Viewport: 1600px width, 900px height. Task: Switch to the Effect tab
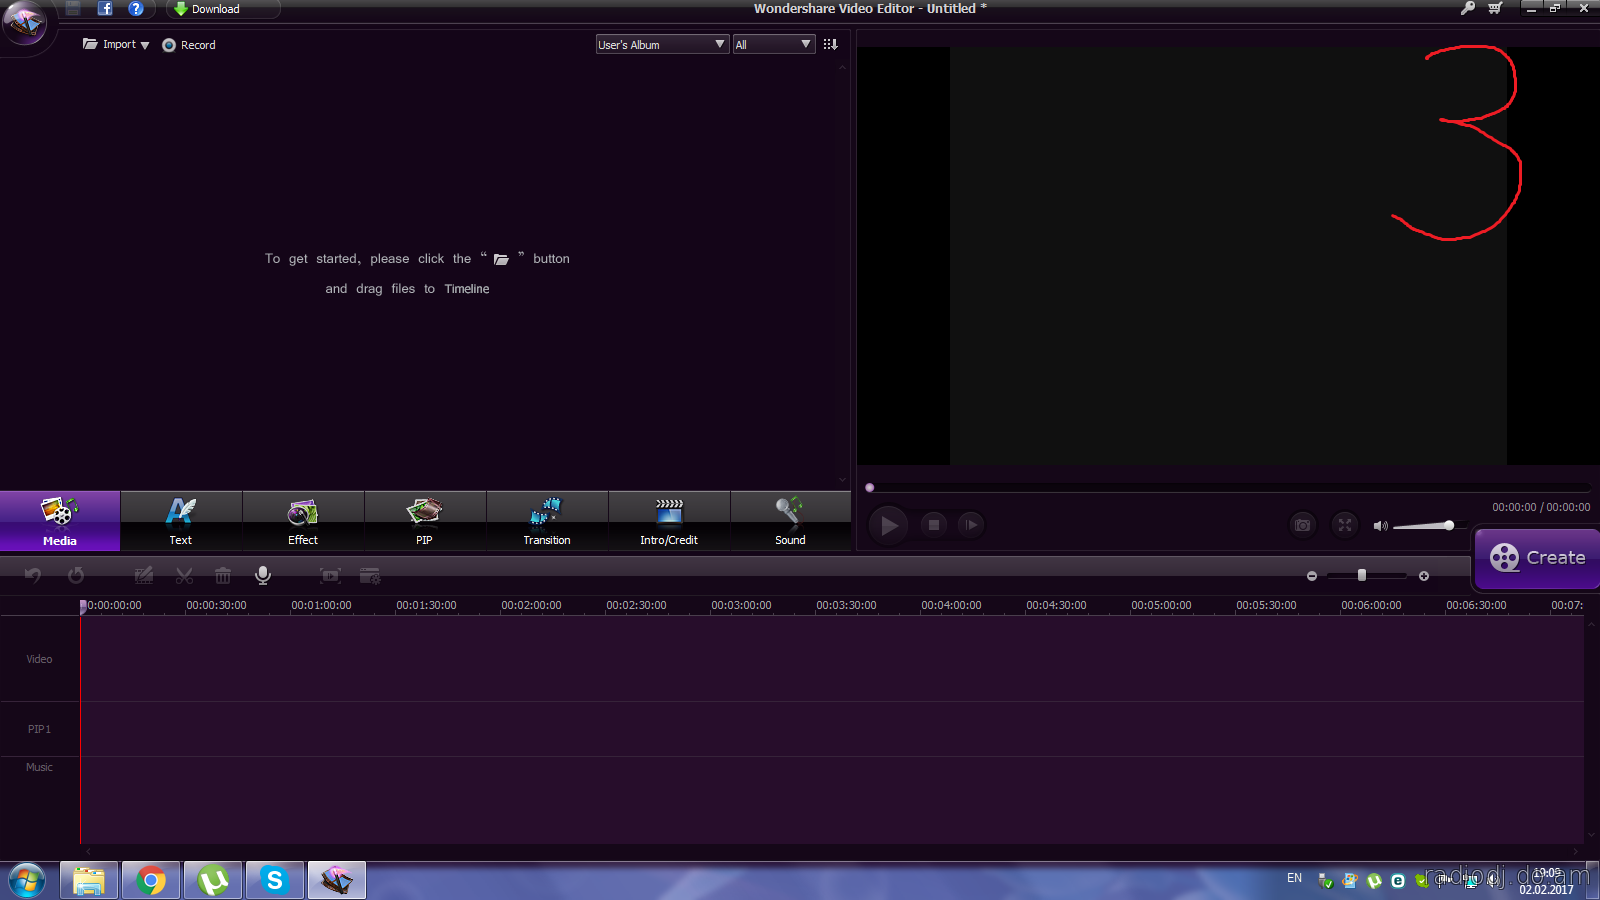303,521
